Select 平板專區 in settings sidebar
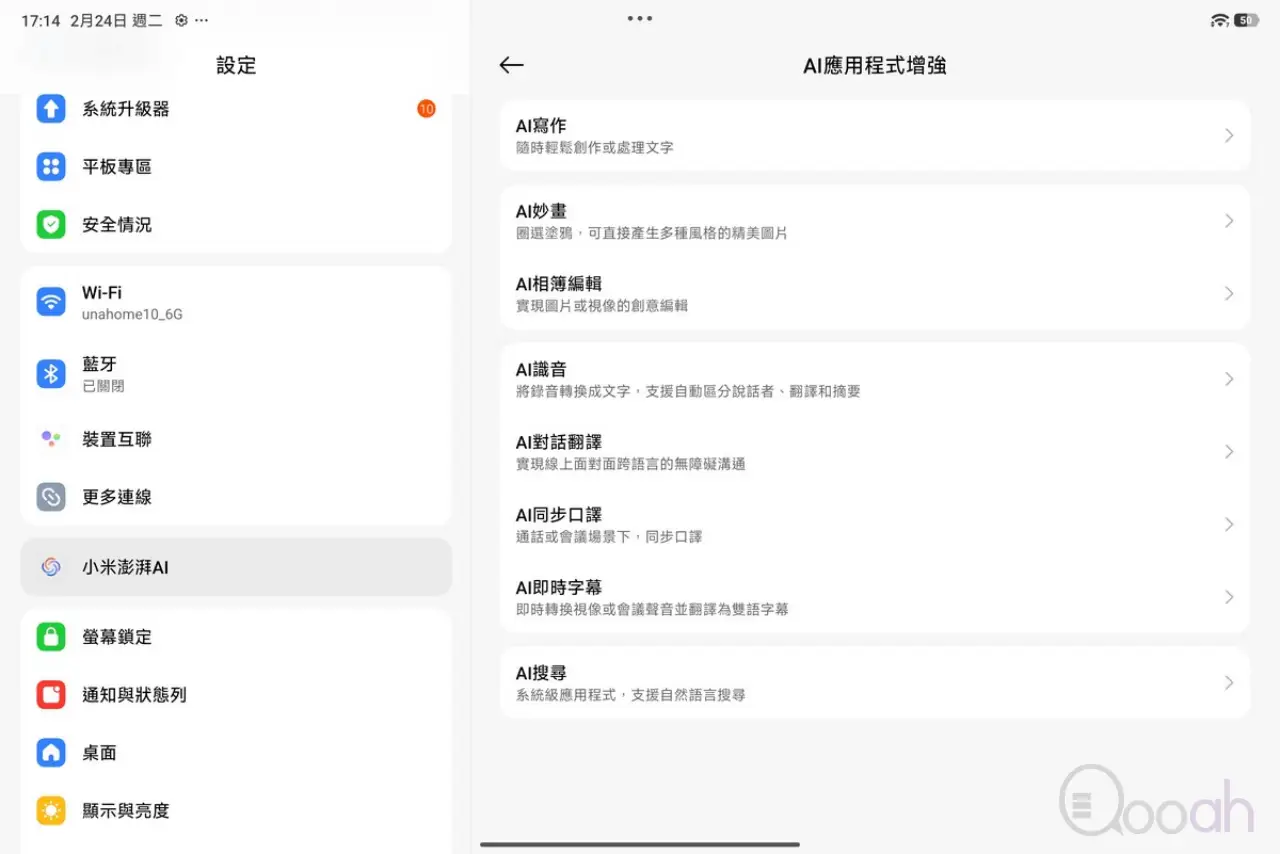This screenshot has height=854, width=1280. tap(236, 167)
